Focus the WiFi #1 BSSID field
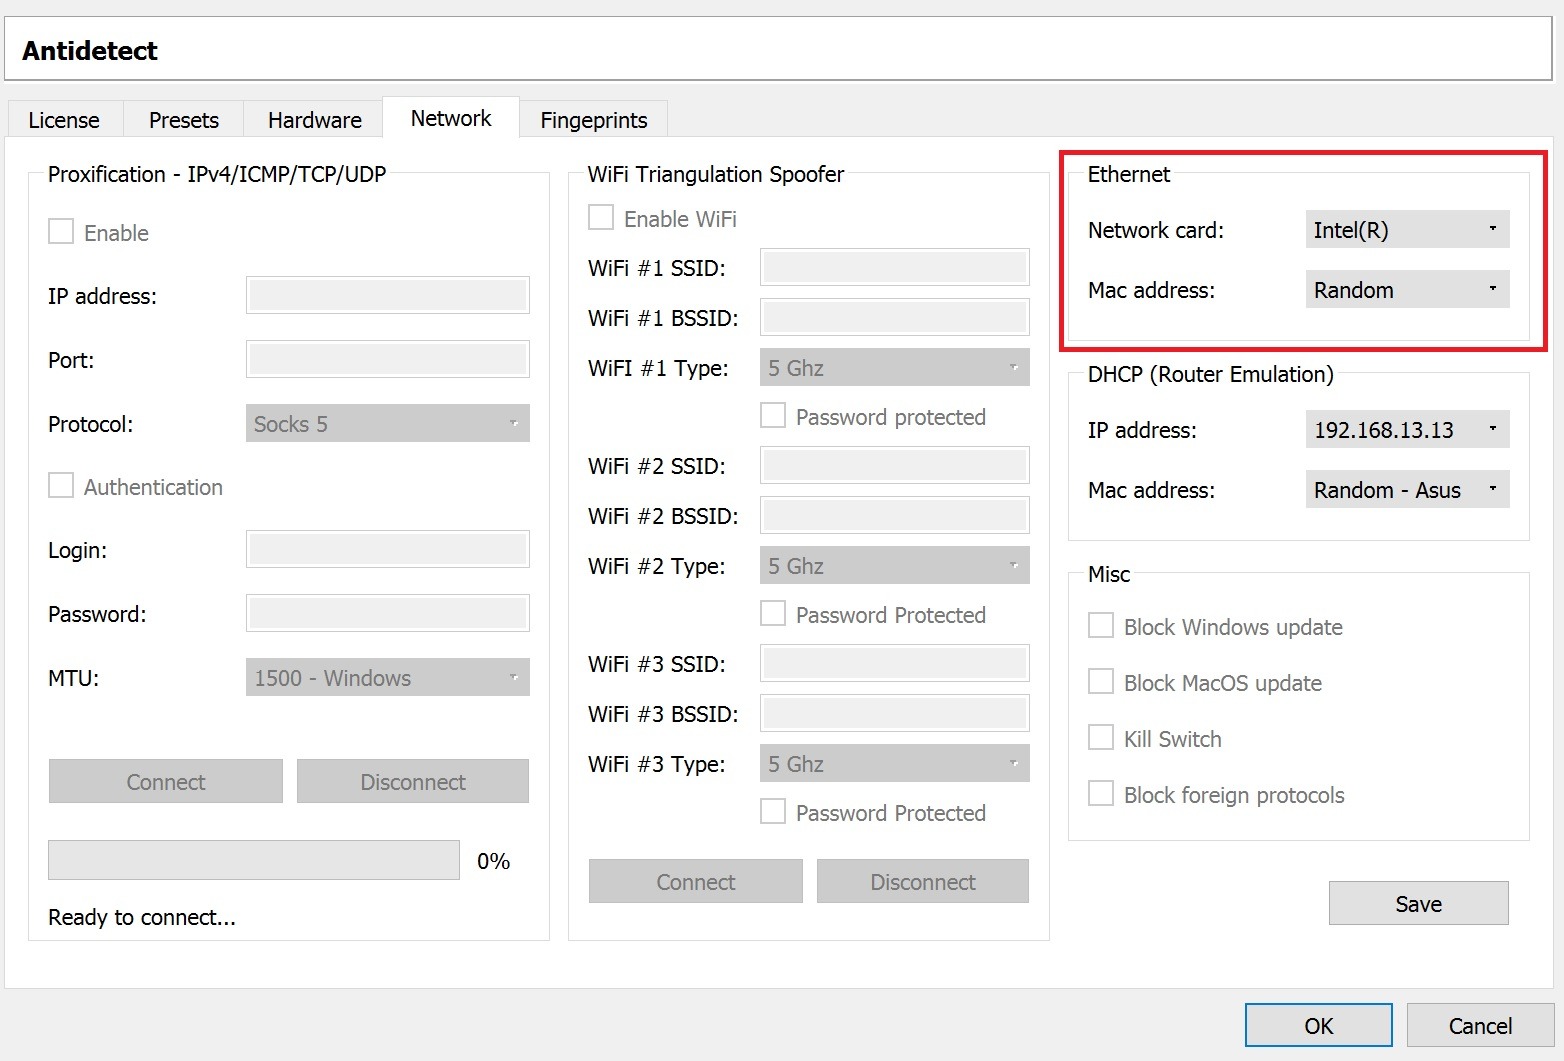Viewport: 1564px width, 1061px height. [x=895, y=317]
